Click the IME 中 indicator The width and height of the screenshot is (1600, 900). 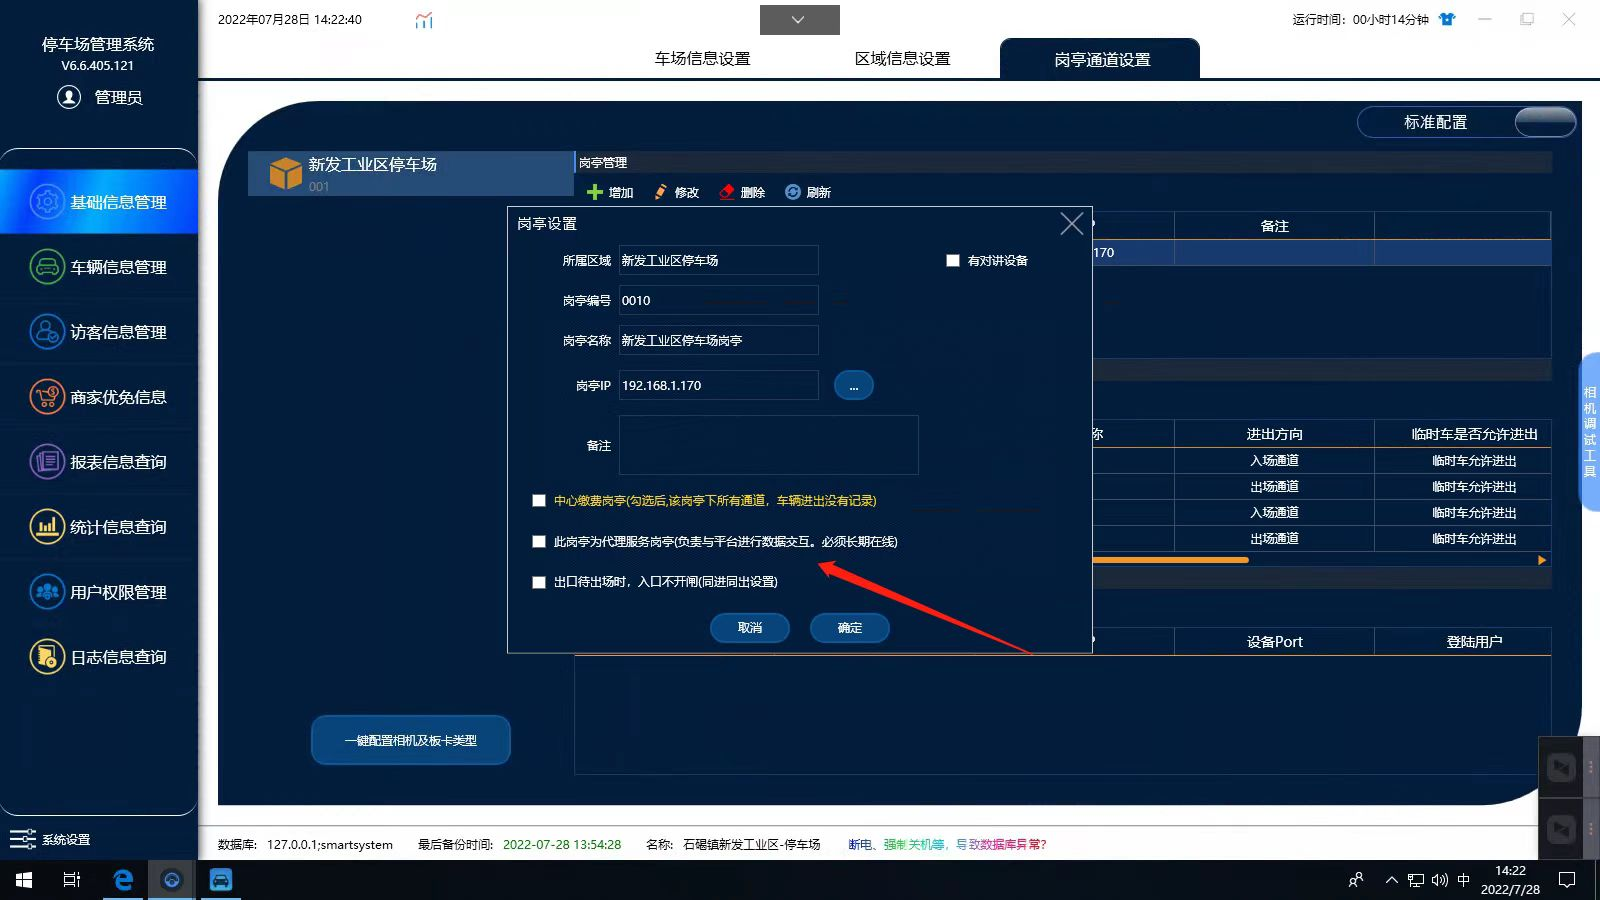[x=1463, y=880]
